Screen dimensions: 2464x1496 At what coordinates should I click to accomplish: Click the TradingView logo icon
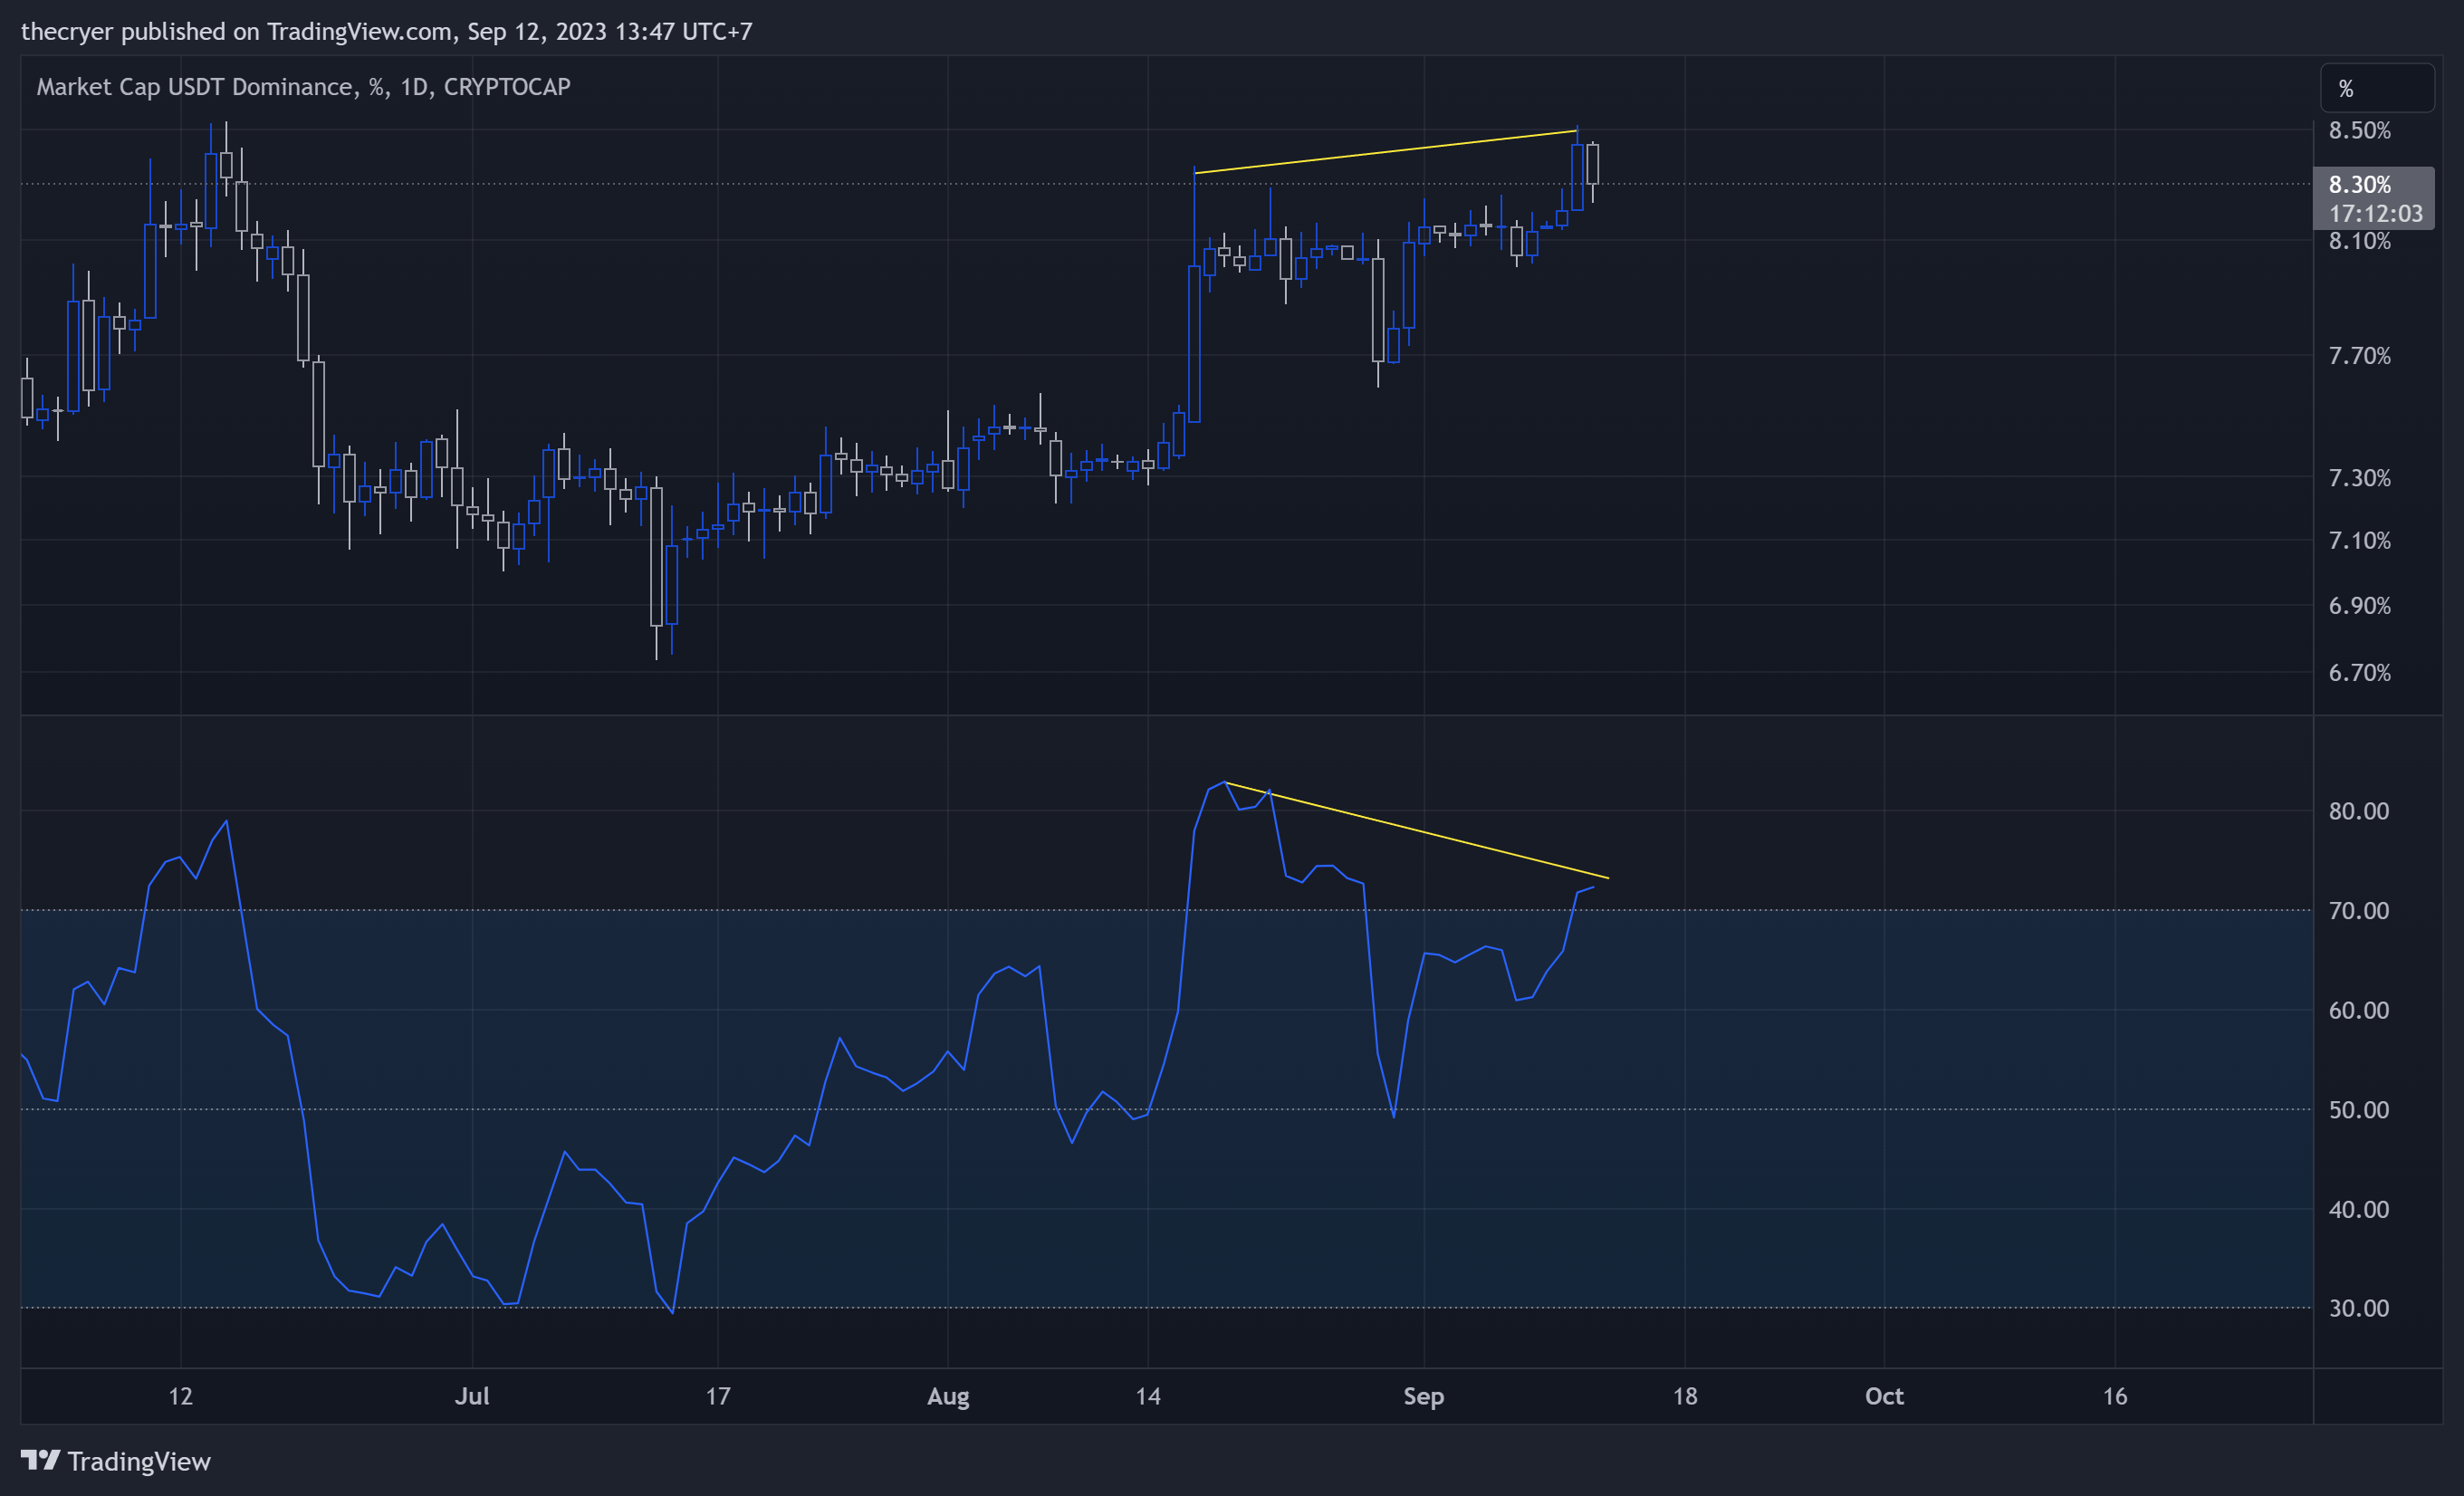[41, 1460]
